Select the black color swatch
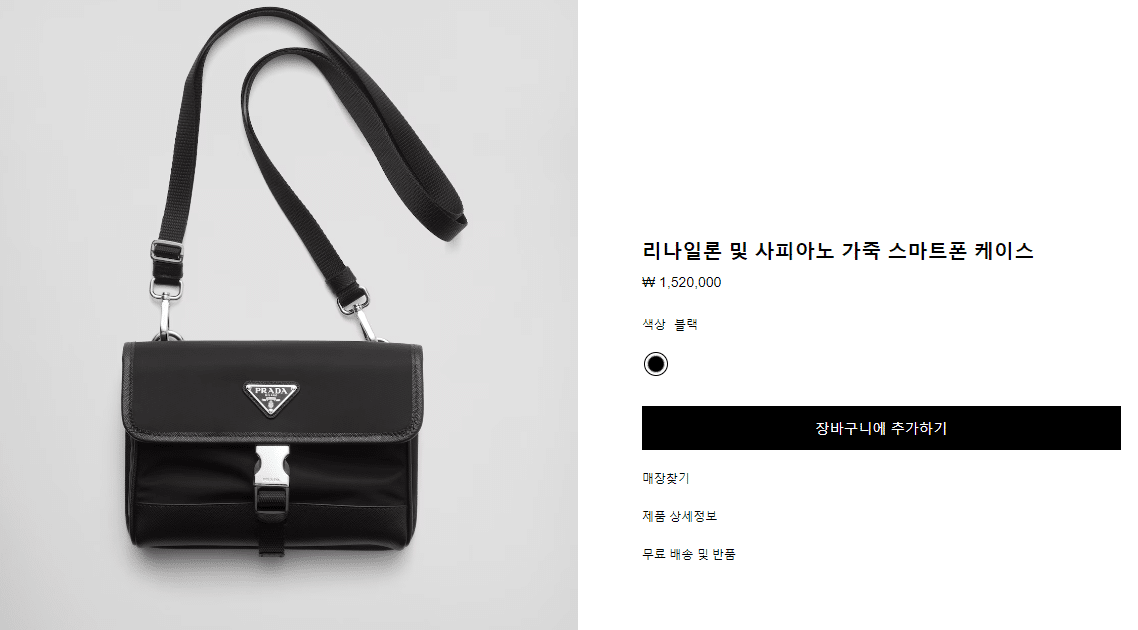 coord(655,364)
